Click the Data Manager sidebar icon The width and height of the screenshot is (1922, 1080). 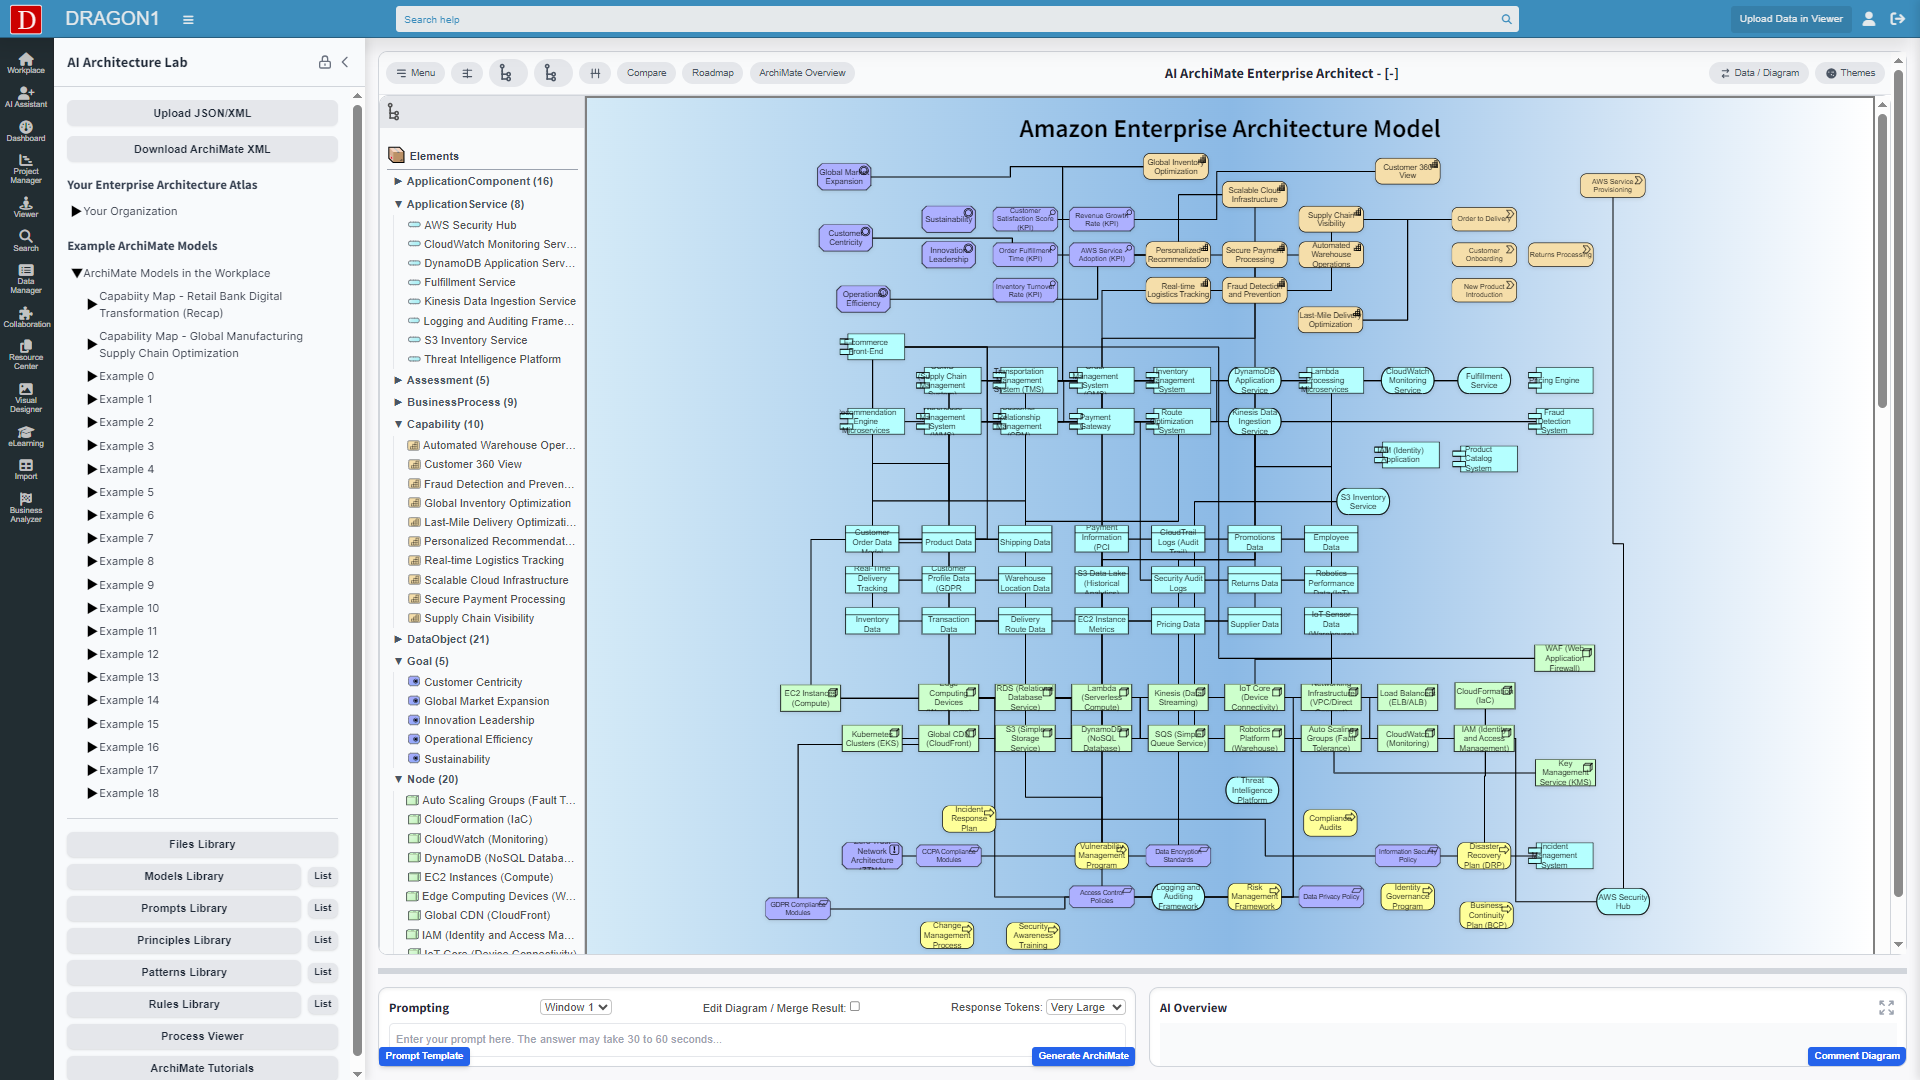pos(26,278)
